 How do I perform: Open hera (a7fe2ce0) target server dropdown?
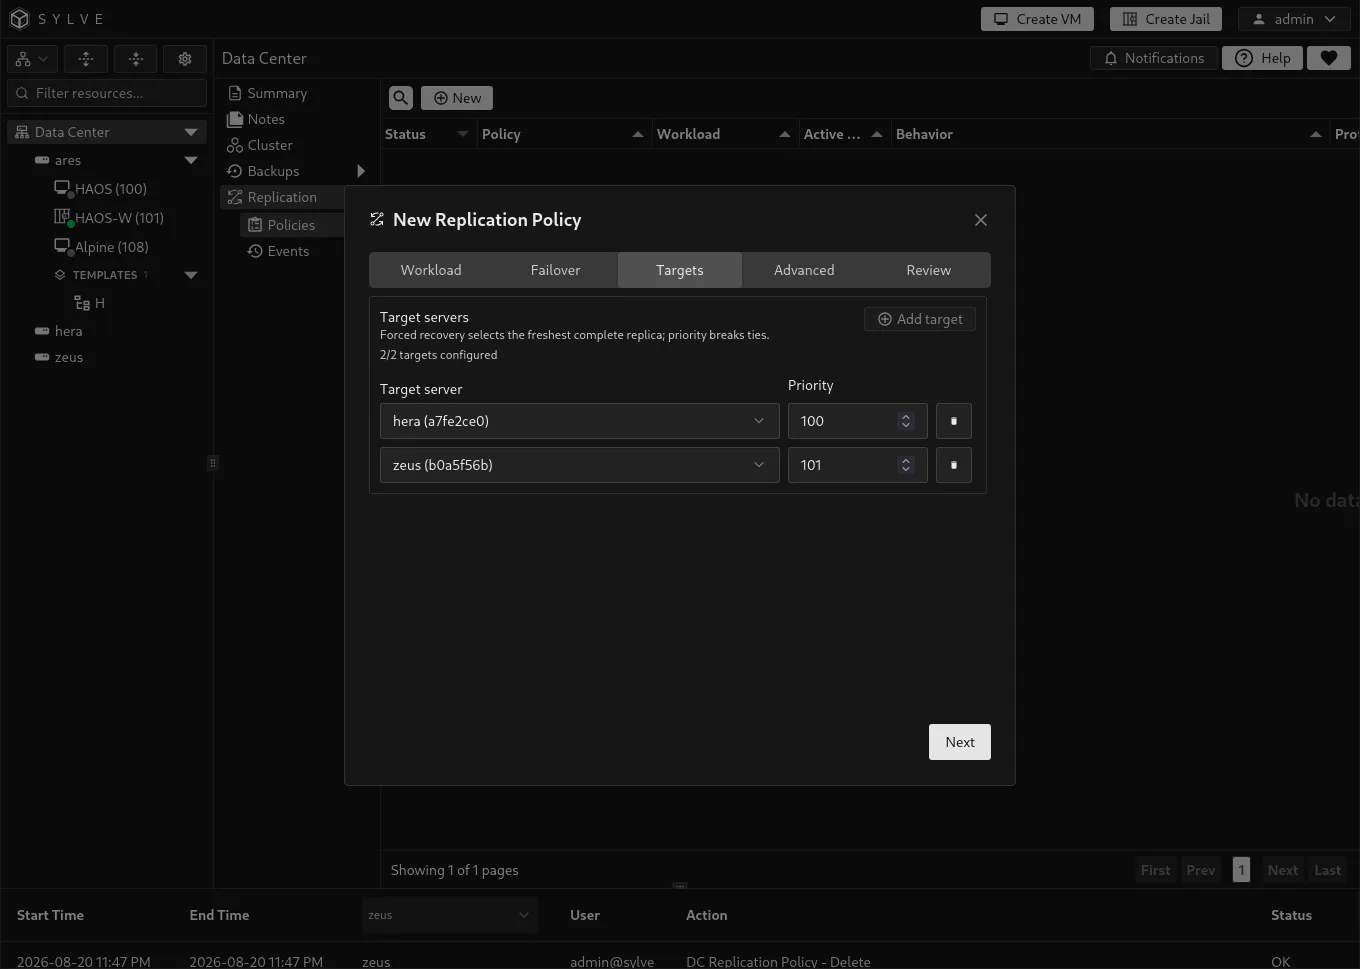click(x=580, y=421)
